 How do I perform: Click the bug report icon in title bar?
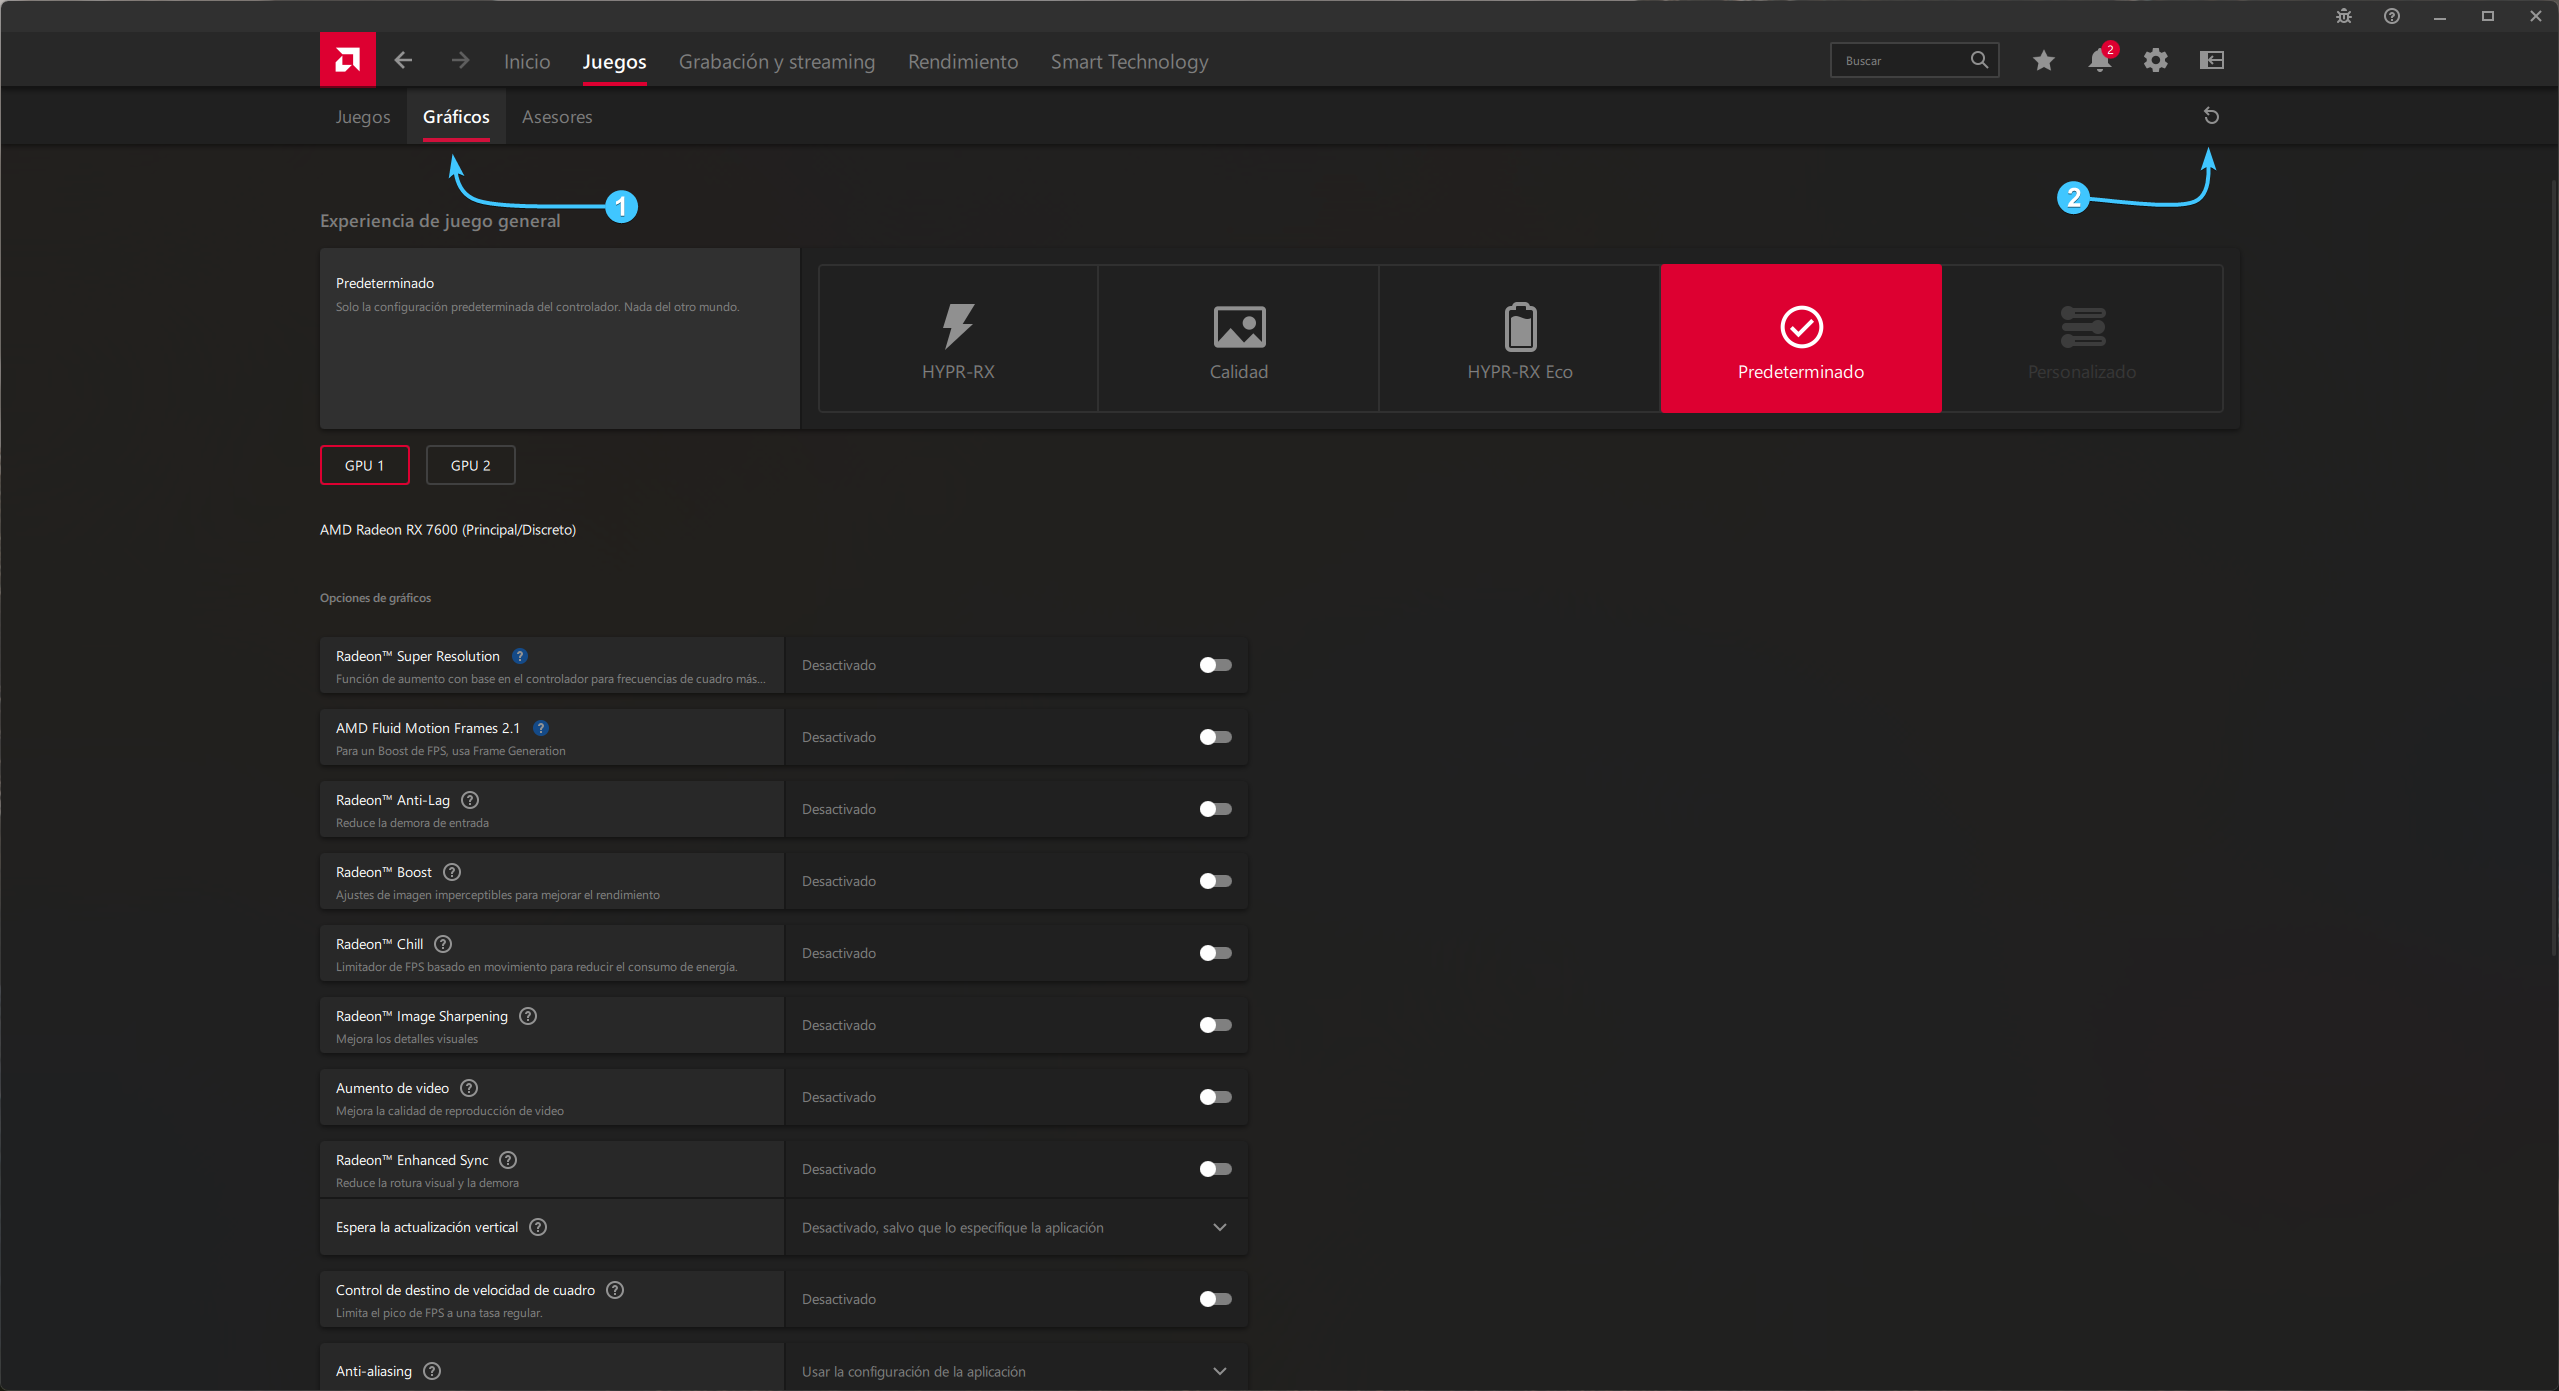(x=2343, y=16)
